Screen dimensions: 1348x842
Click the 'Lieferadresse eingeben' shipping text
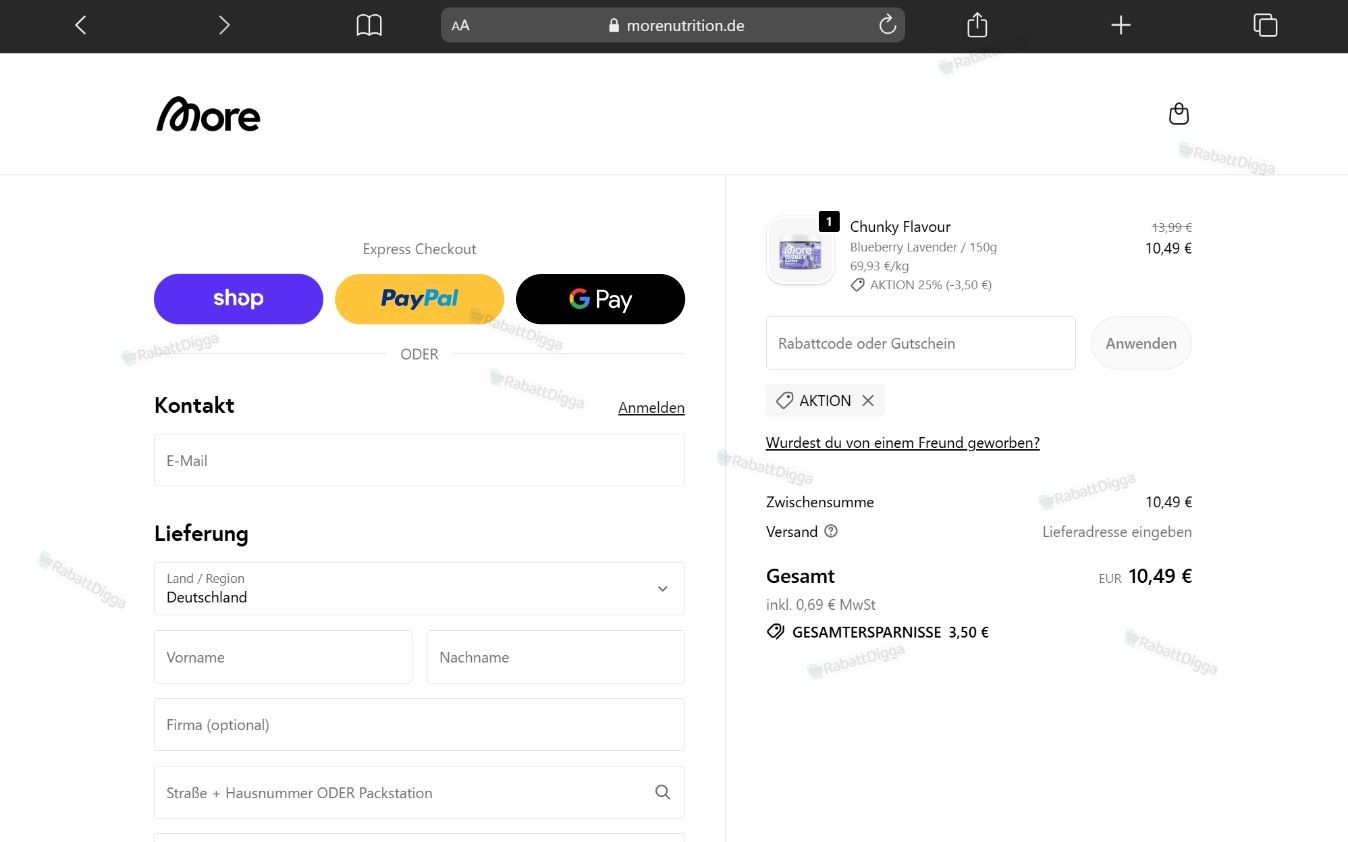click(1117, 532)
